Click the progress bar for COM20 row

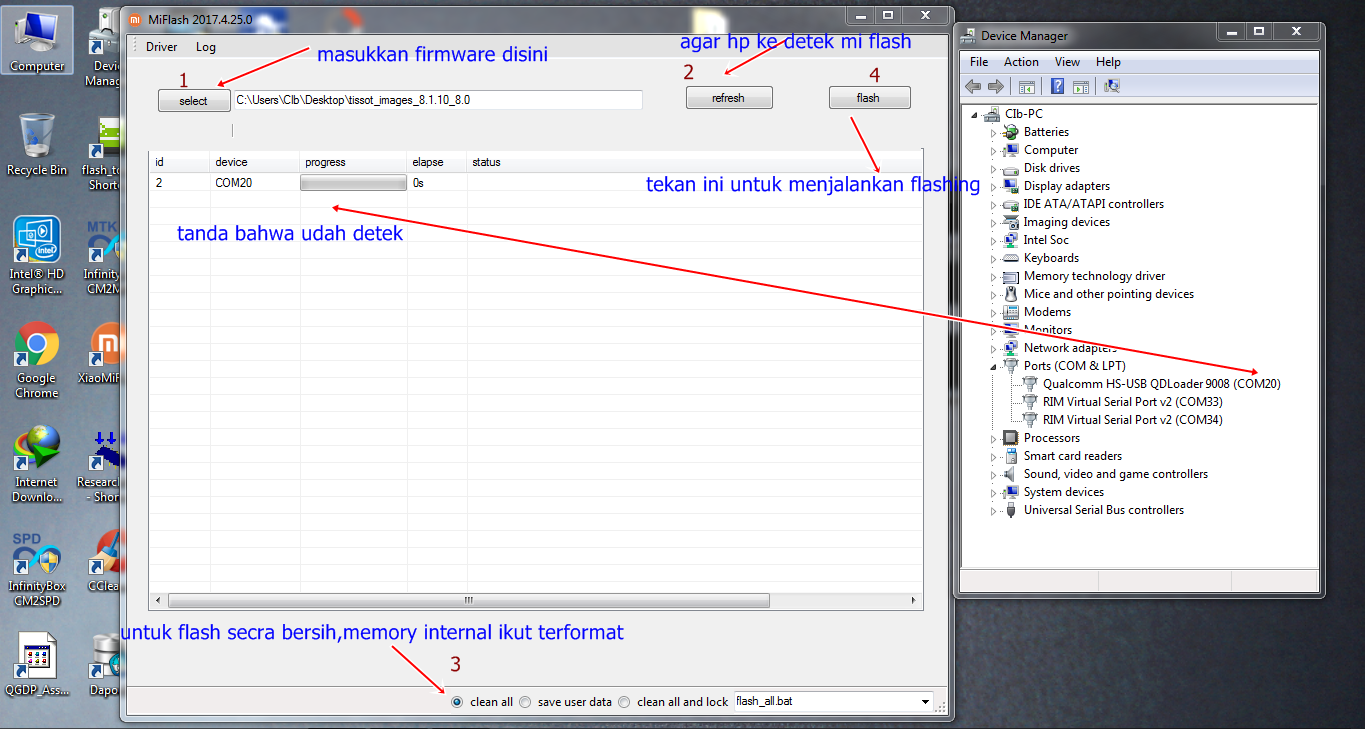tap(353, 183)
